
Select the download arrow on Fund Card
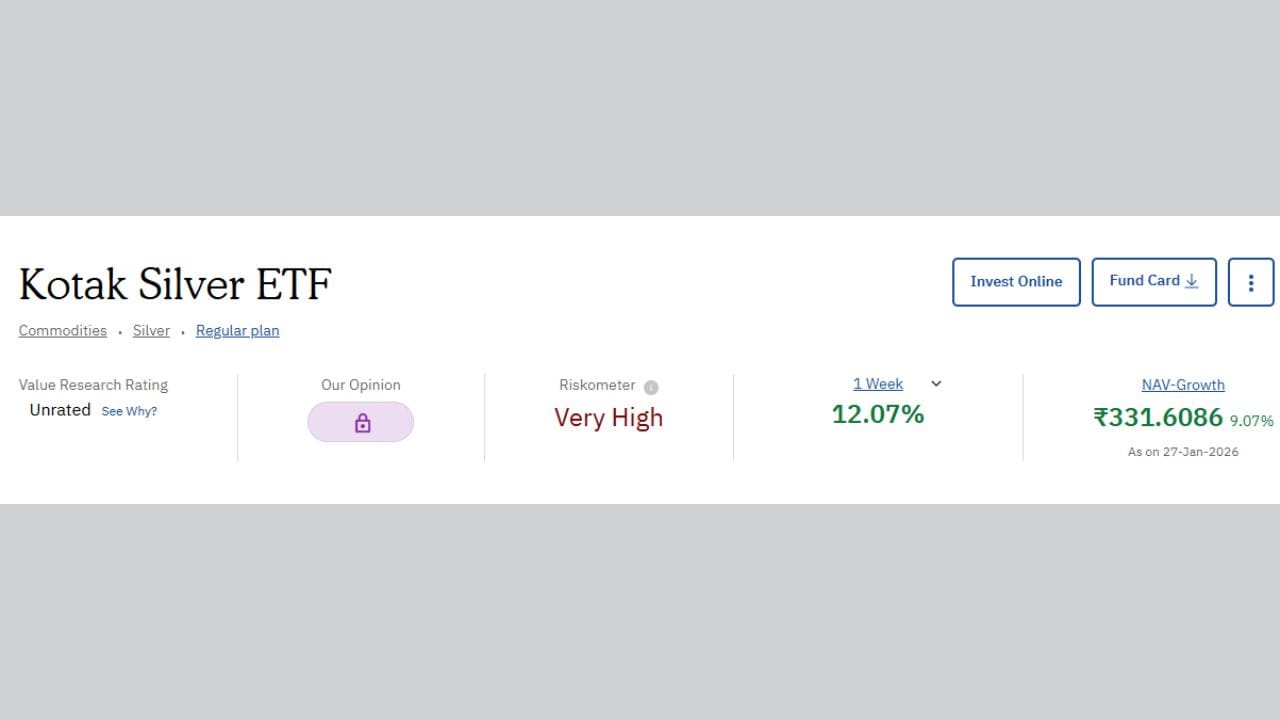pyautogui.click(x=1191, y=282)
